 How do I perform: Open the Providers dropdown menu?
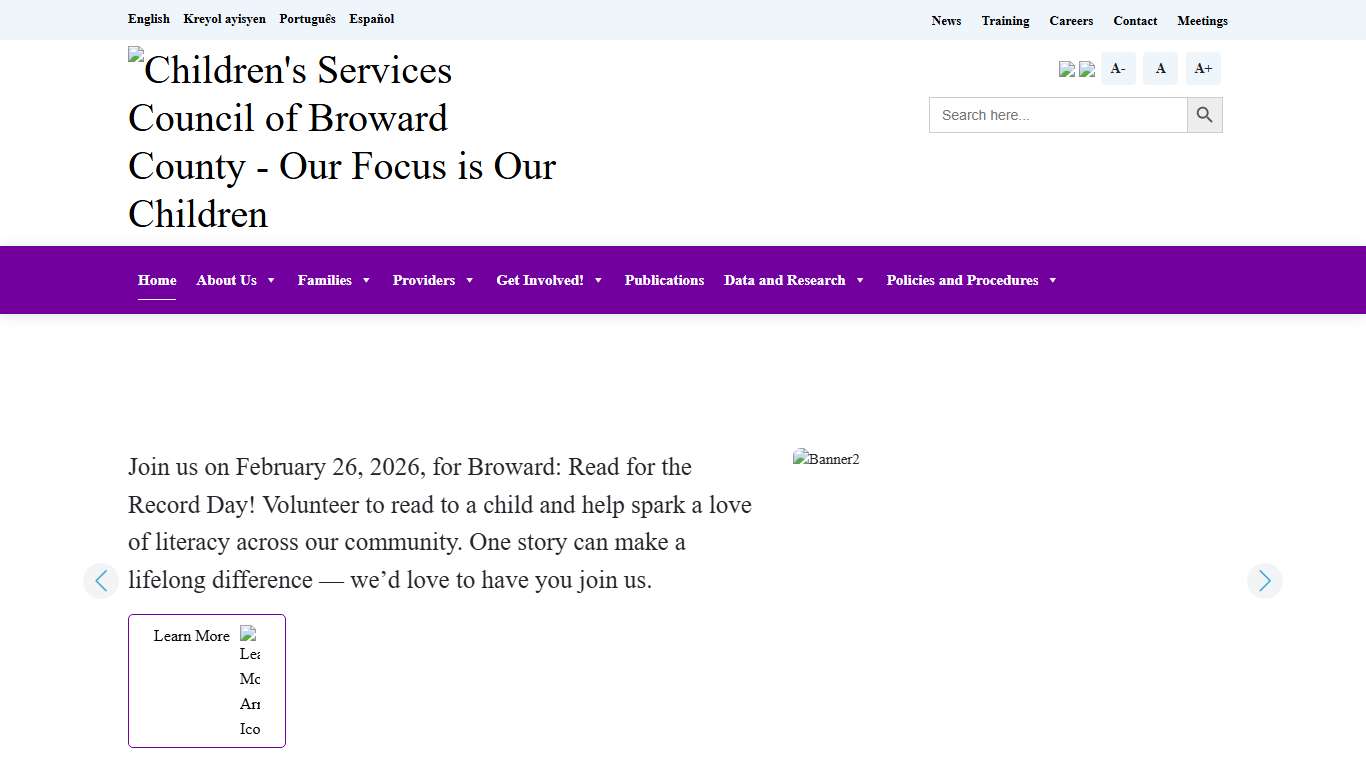(x=424, y=280)
